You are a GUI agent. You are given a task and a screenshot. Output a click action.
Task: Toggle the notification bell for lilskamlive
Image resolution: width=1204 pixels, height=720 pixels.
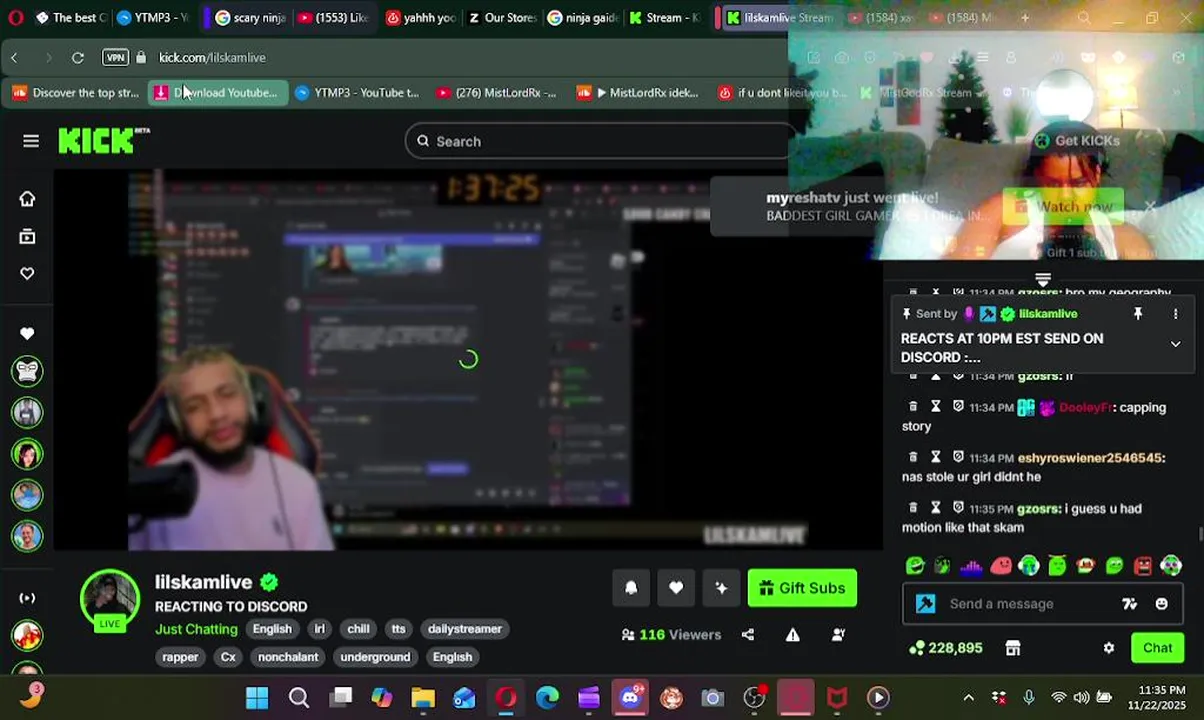click(x=631, y=588)
